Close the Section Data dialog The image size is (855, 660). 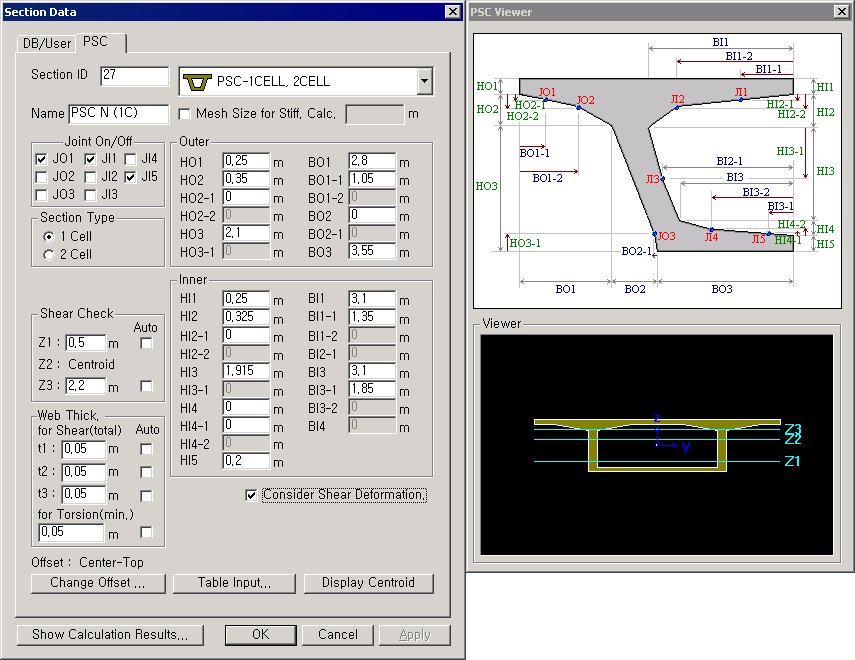453,11
